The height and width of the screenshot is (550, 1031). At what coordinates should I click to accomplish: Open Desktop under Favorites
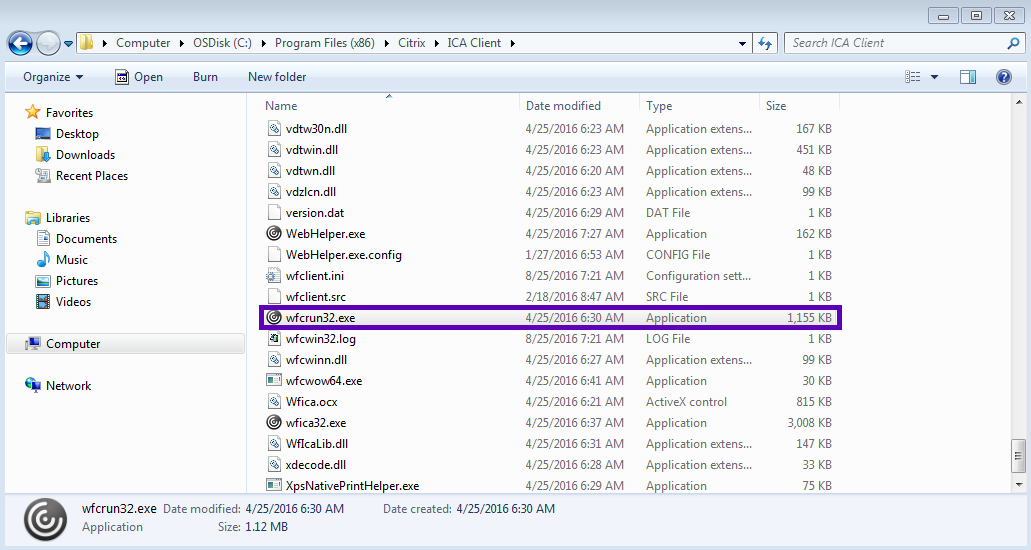(x=67, y=134)
